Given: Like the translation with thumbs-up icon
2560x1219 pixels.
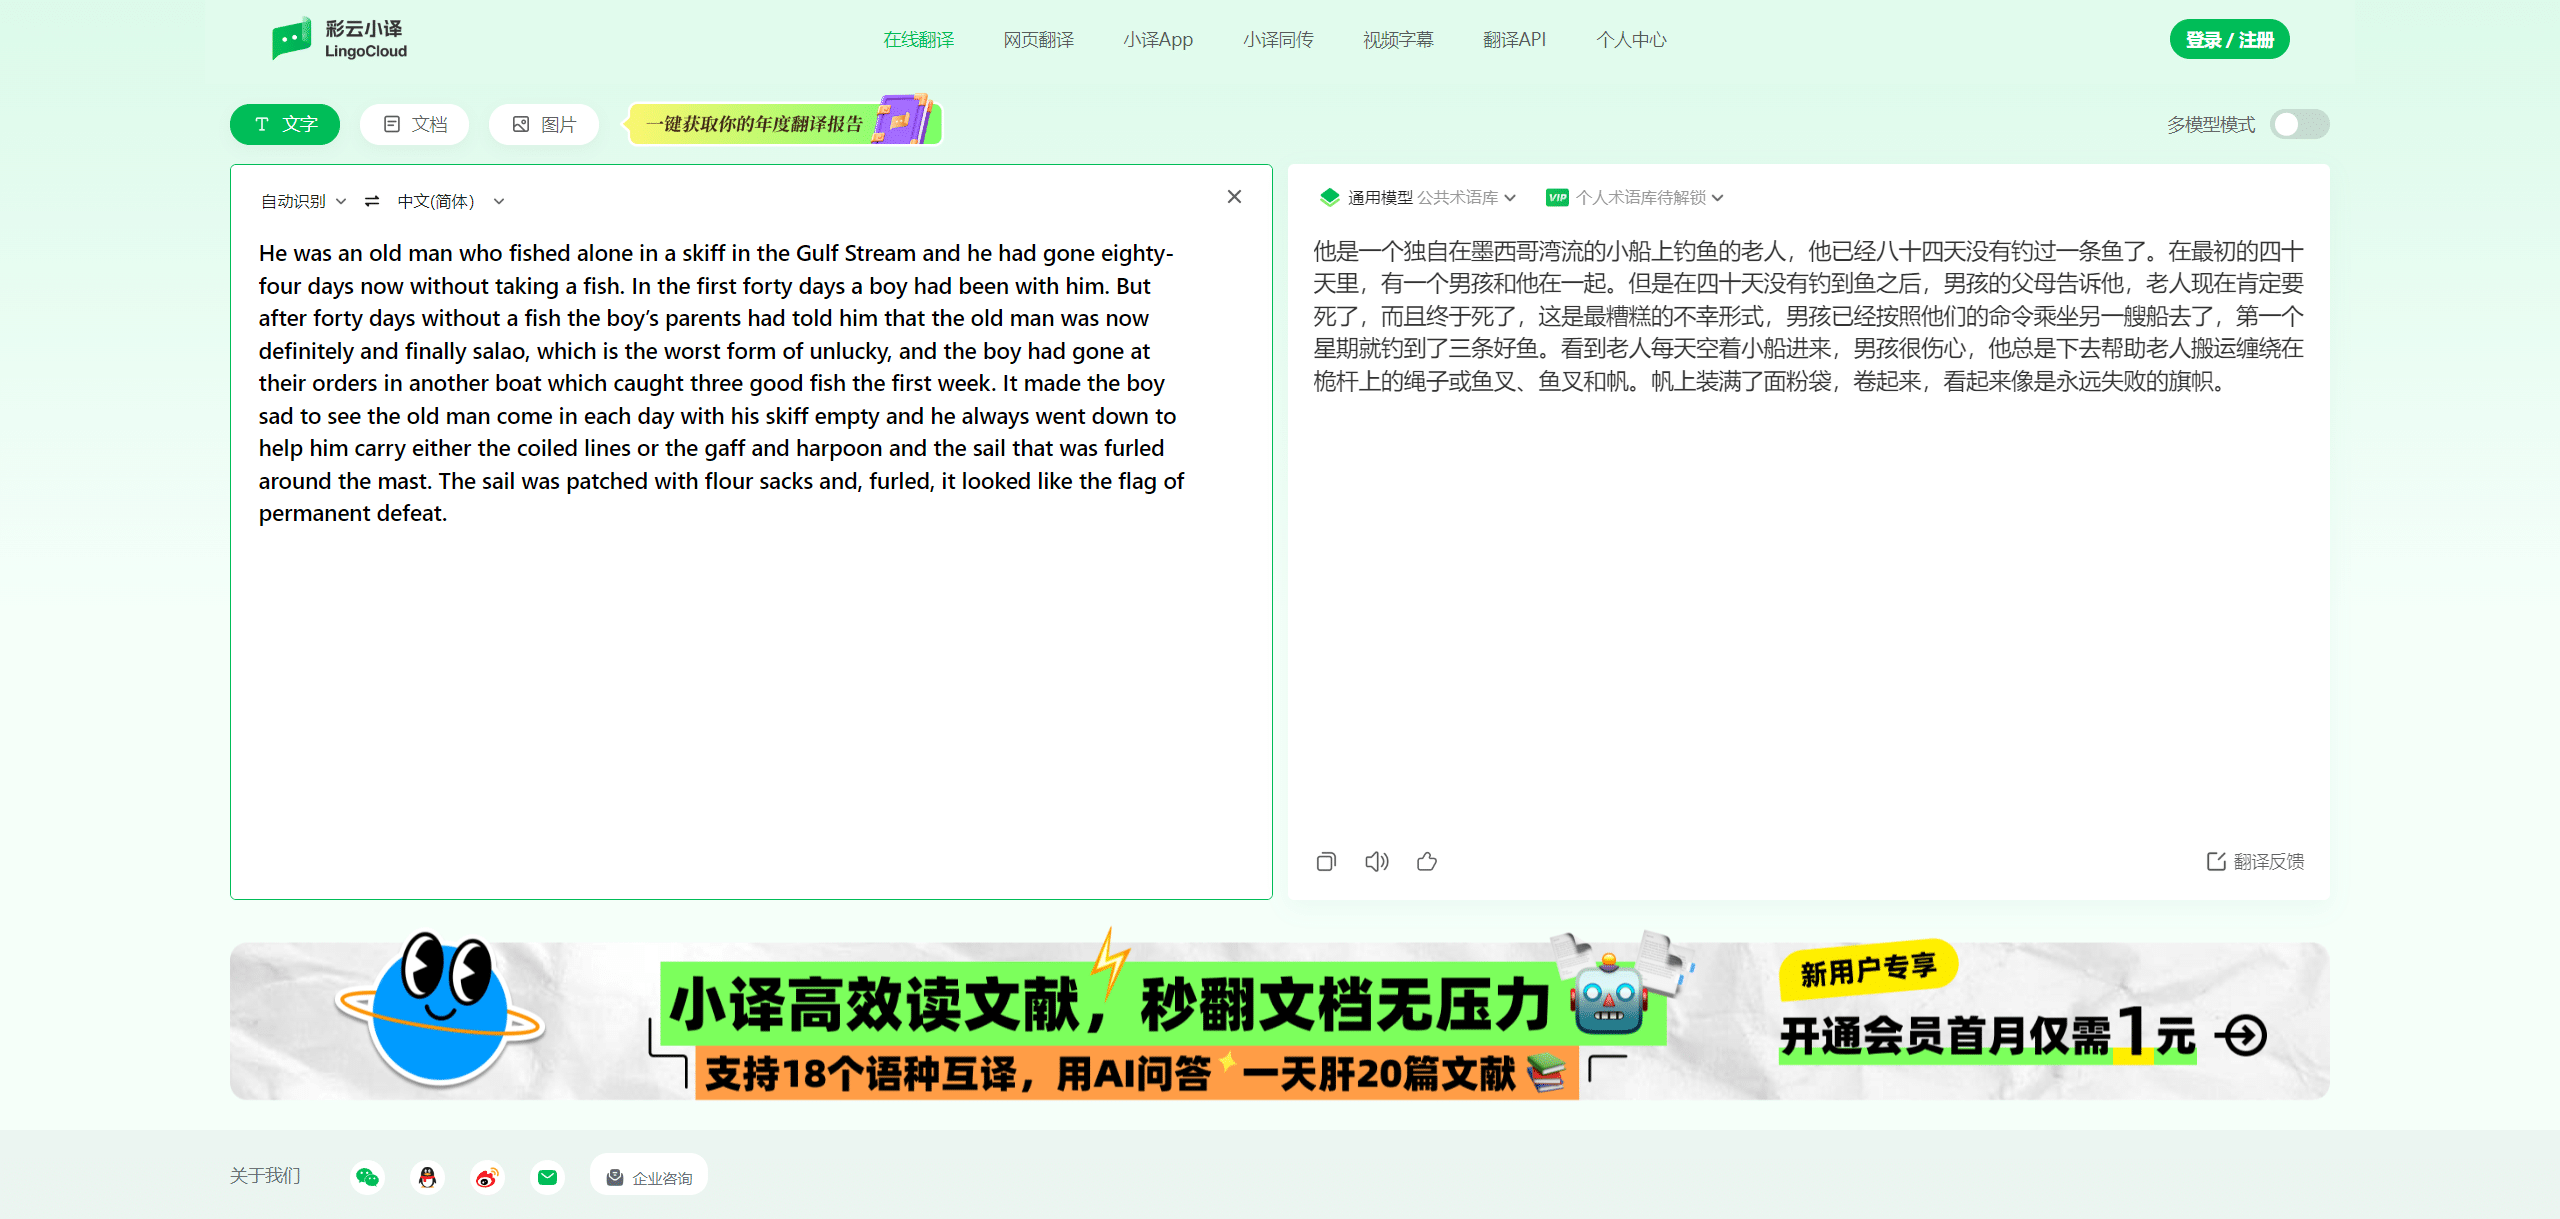Looking at the screenshot, I should (x=1427, y=861).
